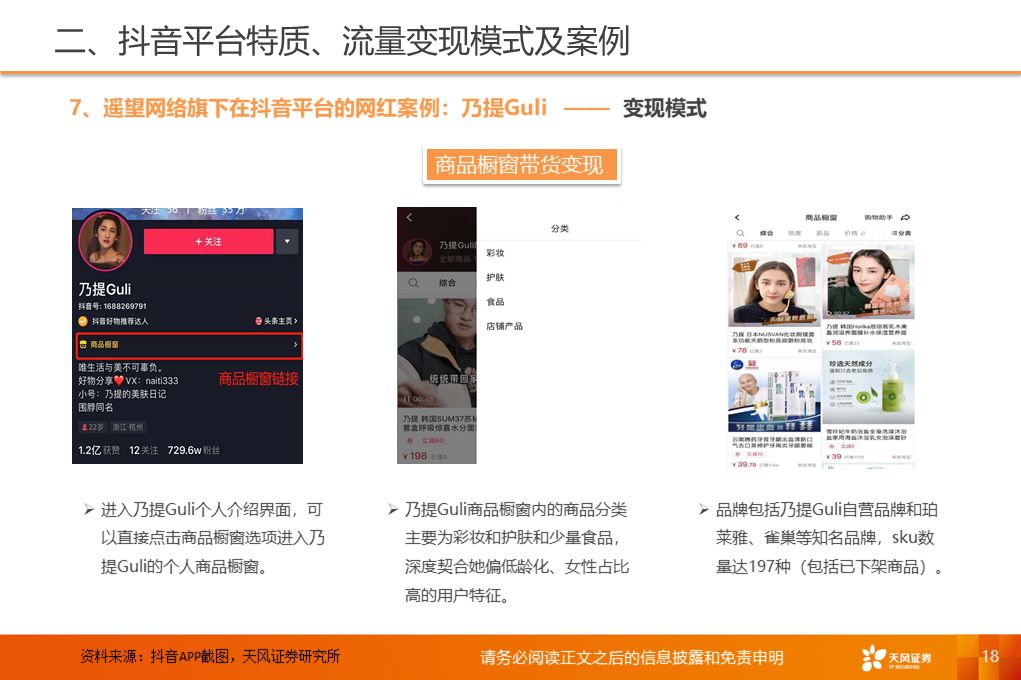
Task: Tap the share arrow icon next to 购物助手
Action: pos(905,218)
